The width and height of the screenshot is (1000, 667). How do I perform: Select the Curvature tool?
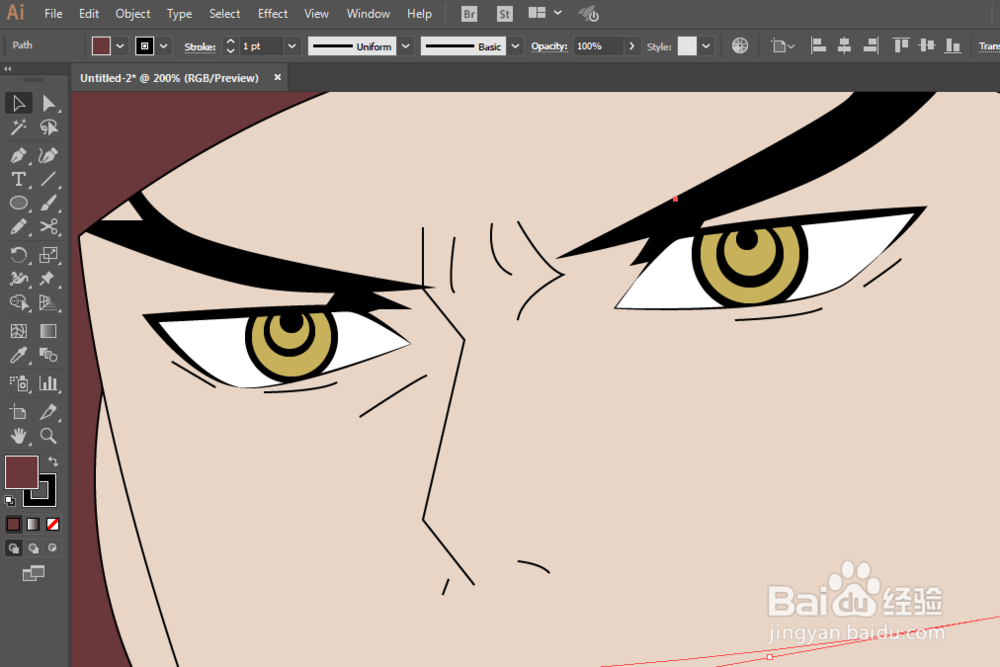(x=48, y=155)
